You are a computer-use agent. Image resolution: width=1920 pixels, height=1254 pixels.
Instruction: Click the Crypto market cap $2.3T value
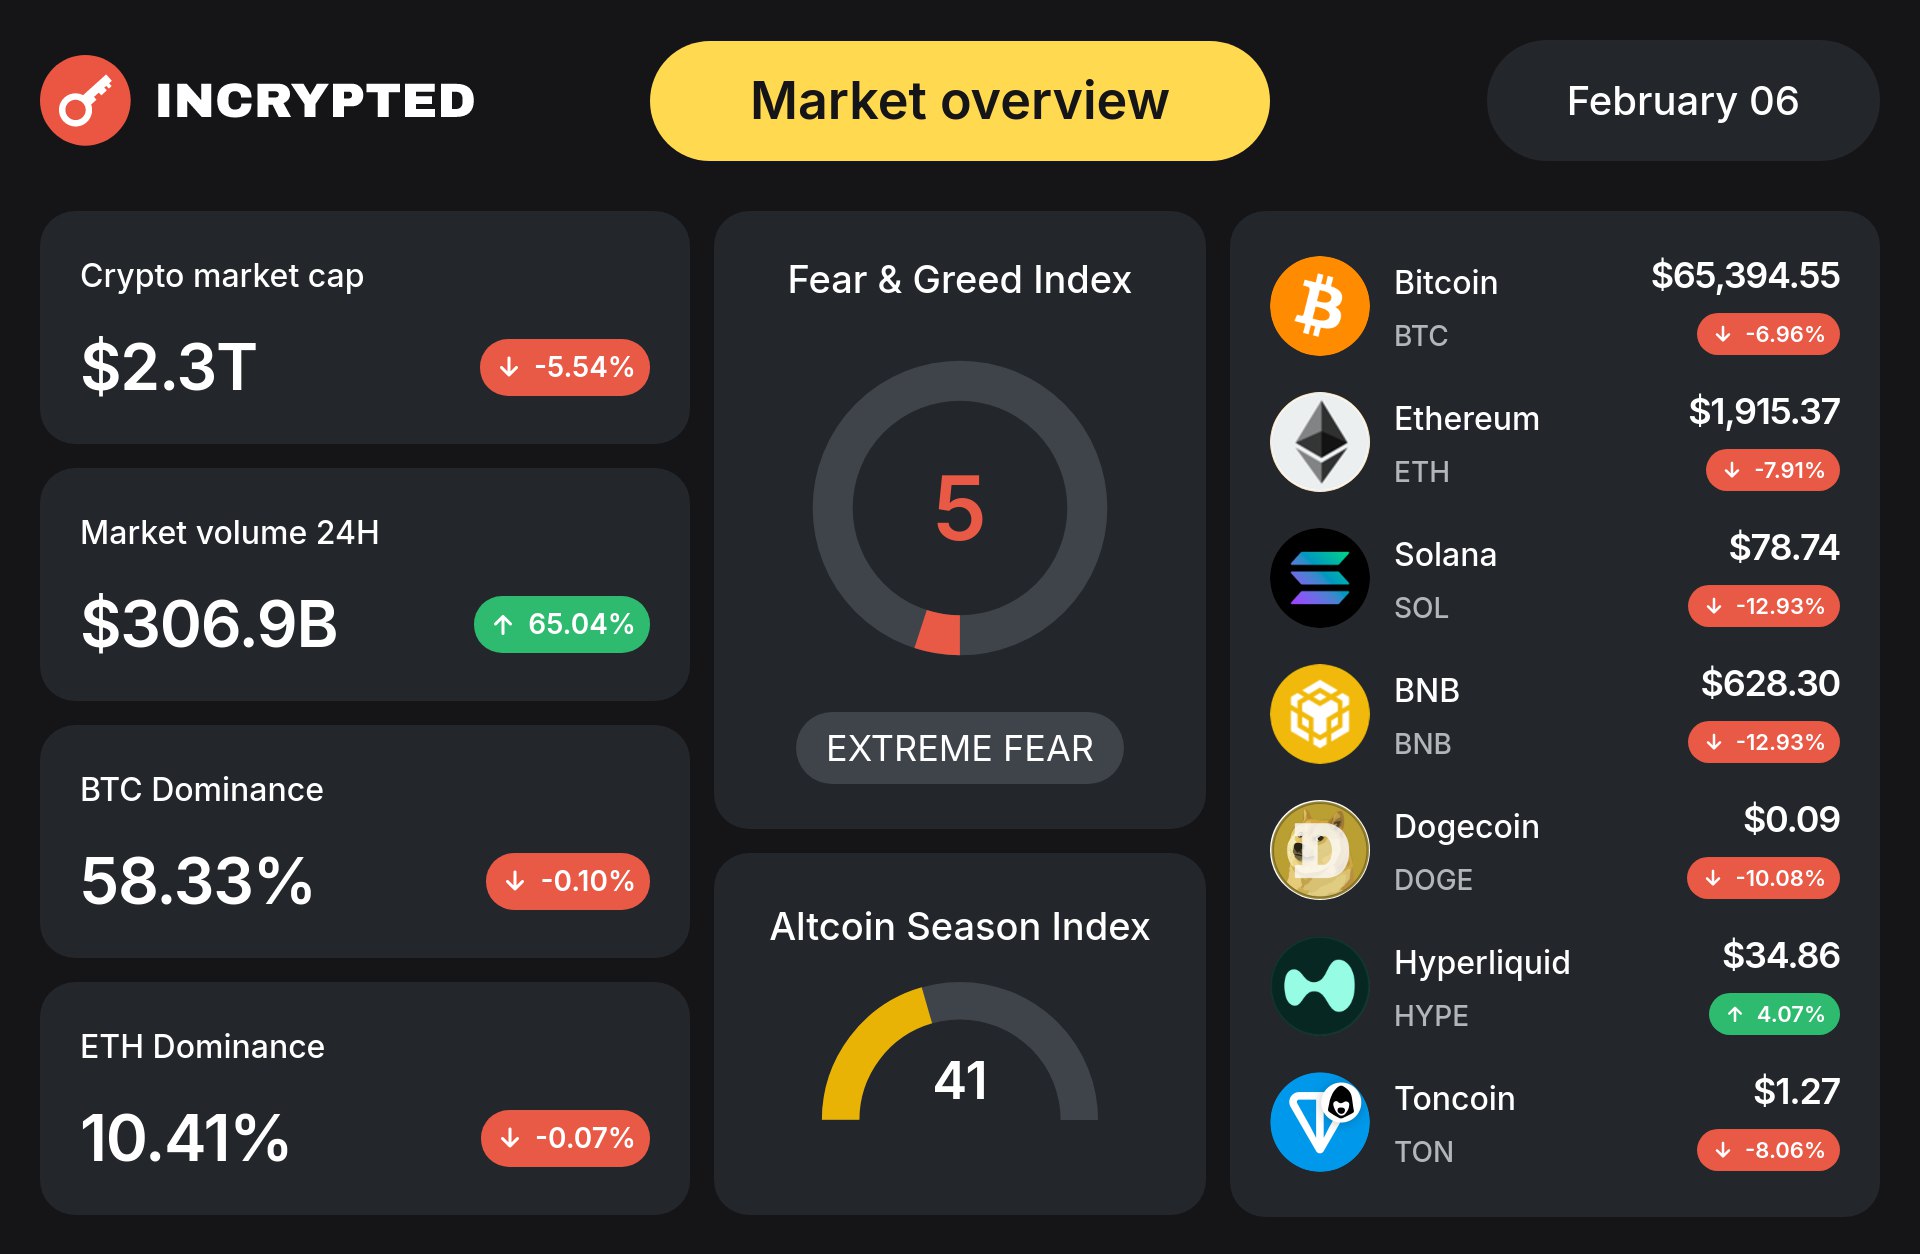169,367
